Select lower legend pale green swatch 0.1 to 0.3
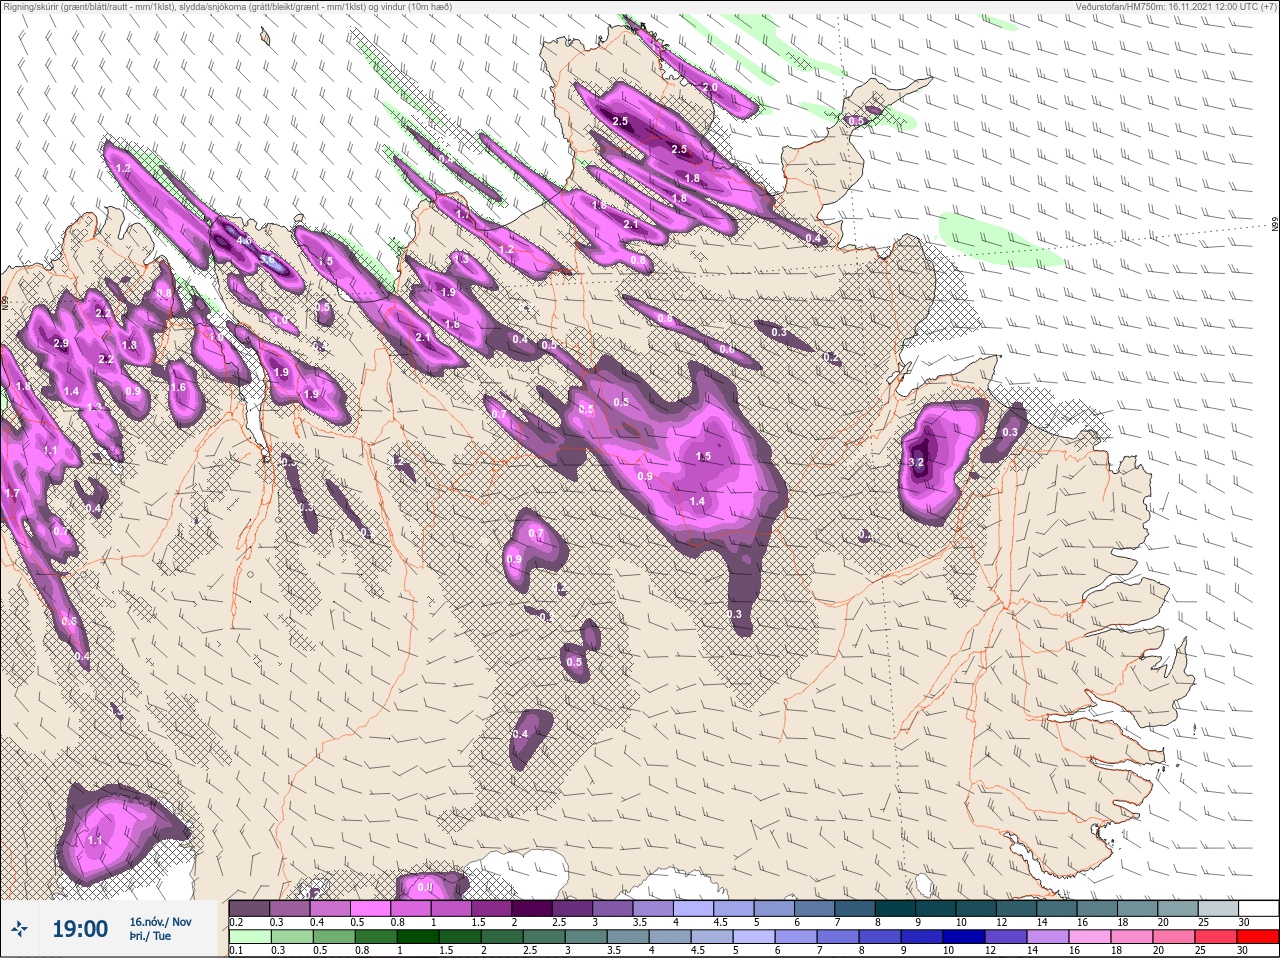Viewport: 1280px width, 958px height. [x=249, y=937]
